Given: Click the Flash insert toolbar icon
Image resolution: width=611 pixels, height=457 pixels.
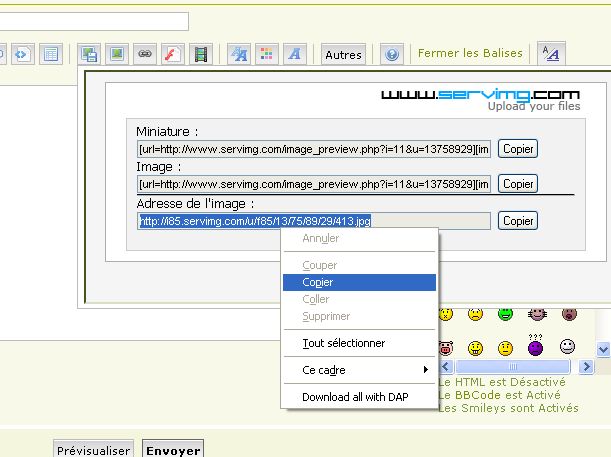Looking at the screenshot, I should [173, 54].
